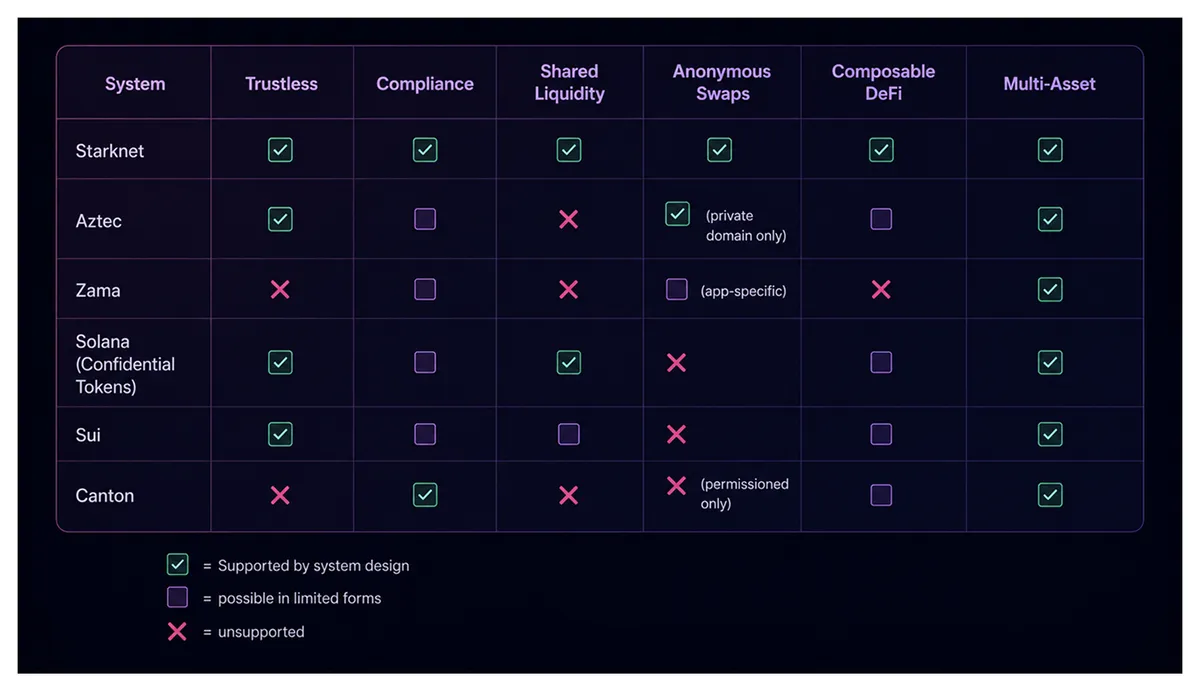Click Zama's Composable DeFi X mark
This screenshot has height=692, width=1200.
[x=881, y=290]
